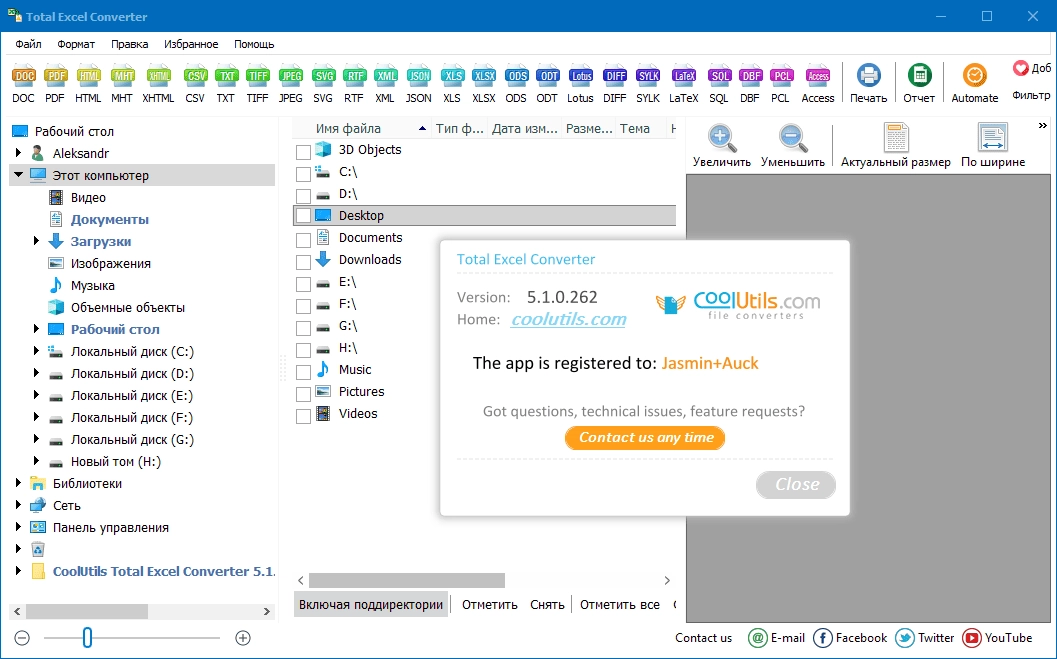
Task: Expand Локальный диск (D:) node
Action: [x=36, y=373]
